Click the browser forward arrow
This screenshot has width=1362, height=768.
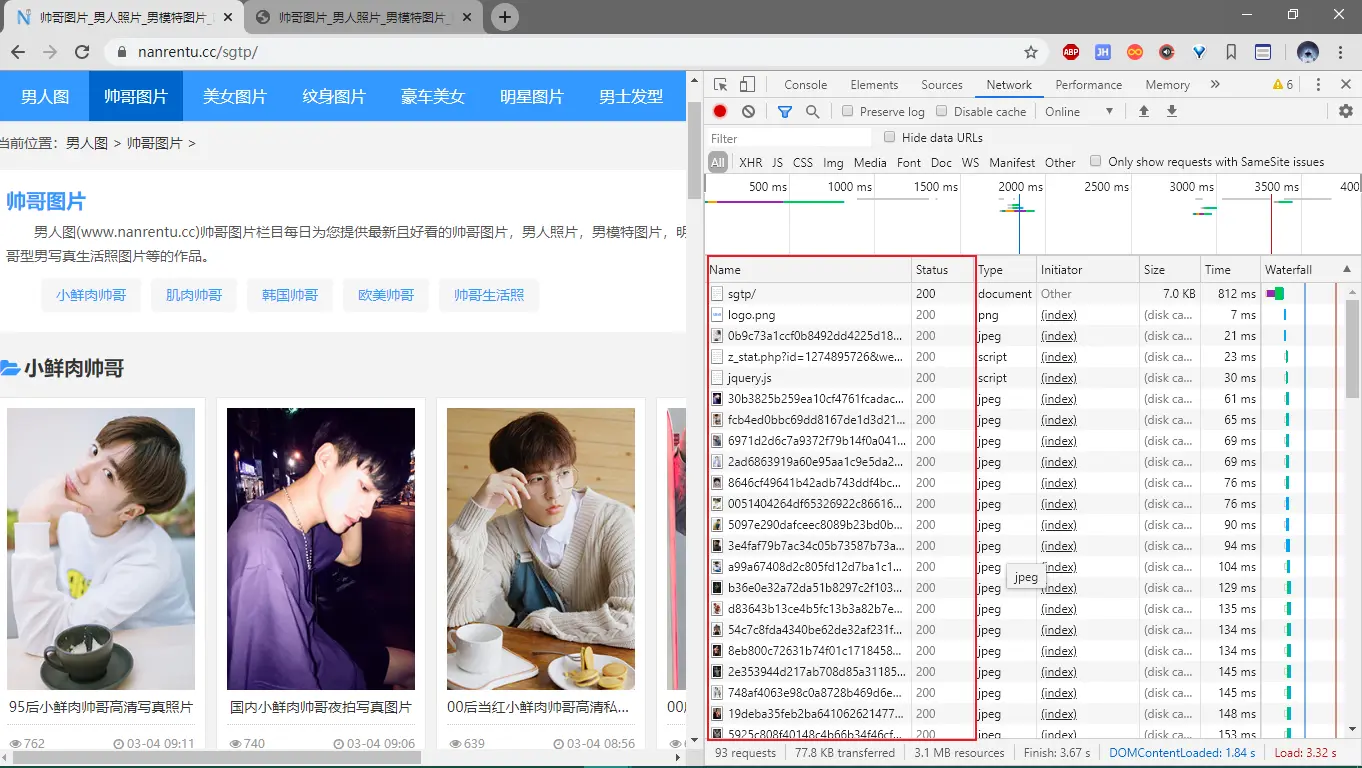point(50,52)
